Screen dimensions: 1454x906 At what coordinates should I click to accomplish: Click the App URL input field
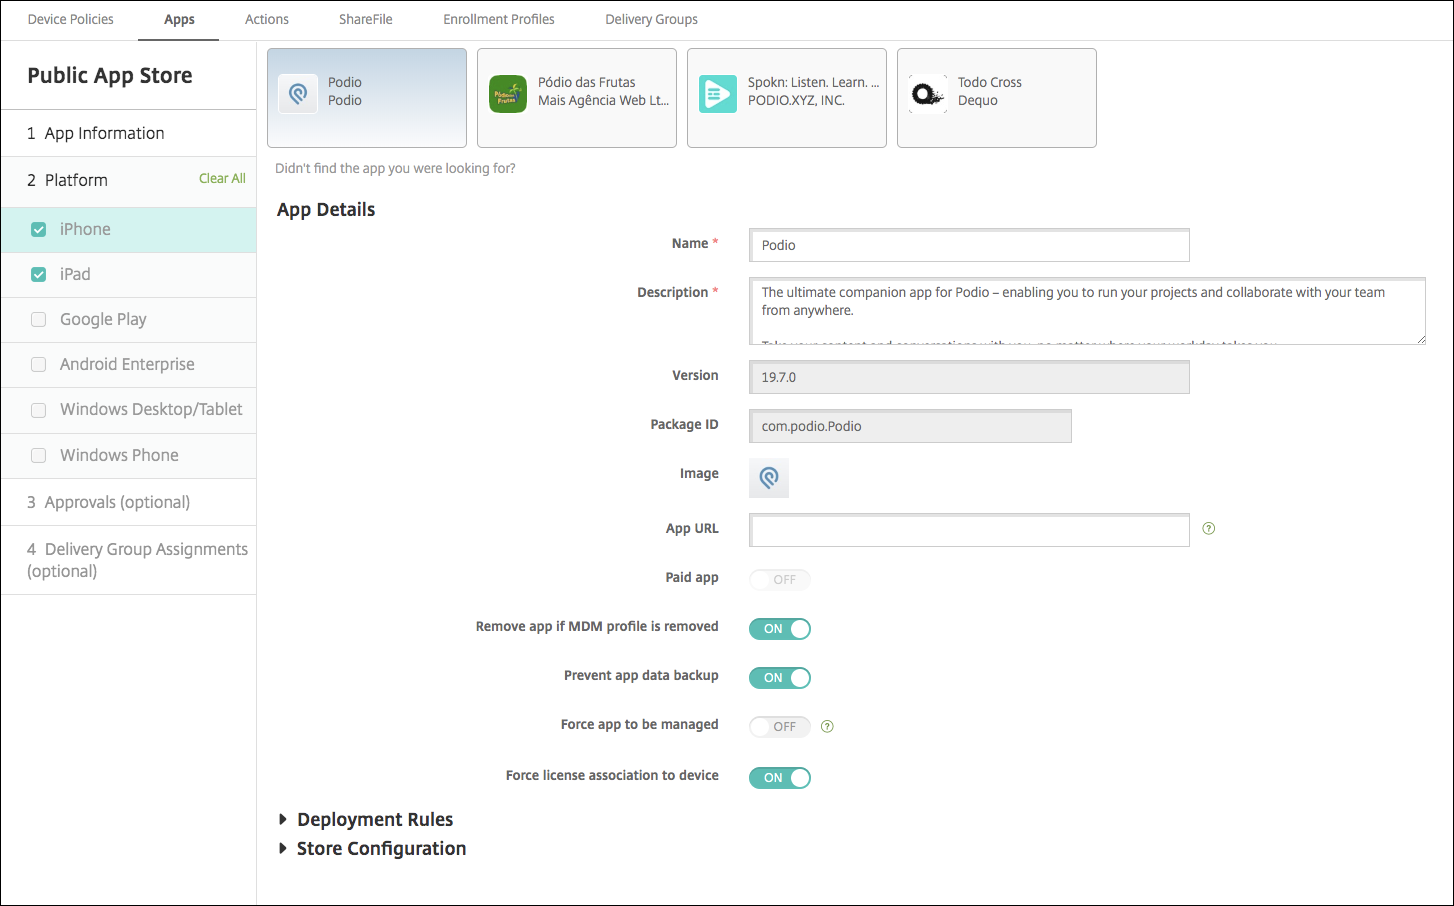(x=969, y=530)
